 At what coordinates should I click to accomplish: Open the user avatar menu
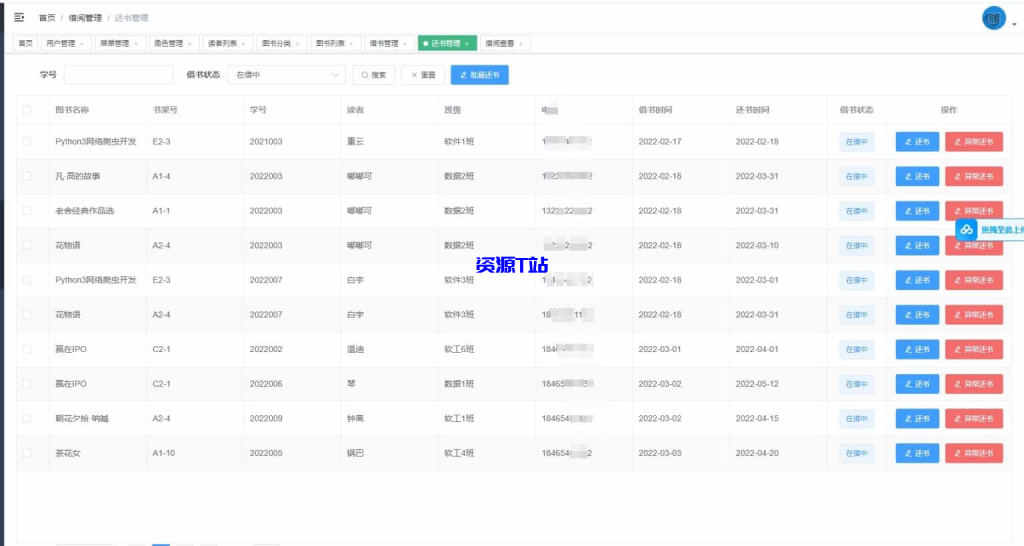(x=993, y=18)
